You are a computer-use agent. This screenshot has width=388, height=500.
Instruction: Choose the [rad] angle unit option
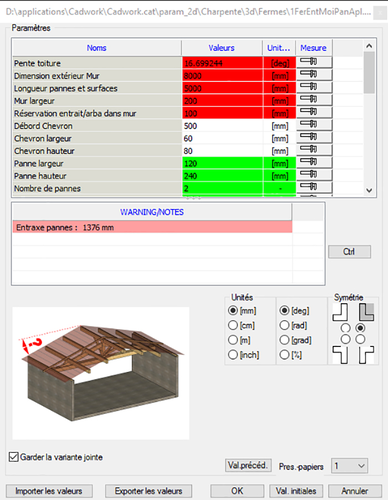(284, 325)
